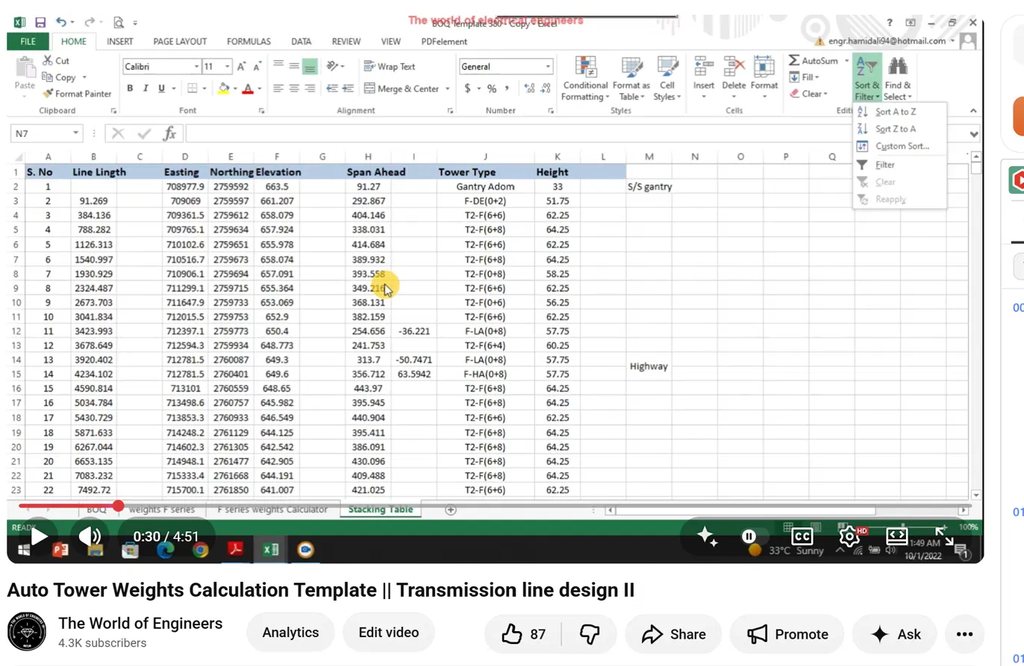Viewport: 1024px width, 666px height.
Task: Open the Merge & Center dropdown arrow
Action: 447,88
